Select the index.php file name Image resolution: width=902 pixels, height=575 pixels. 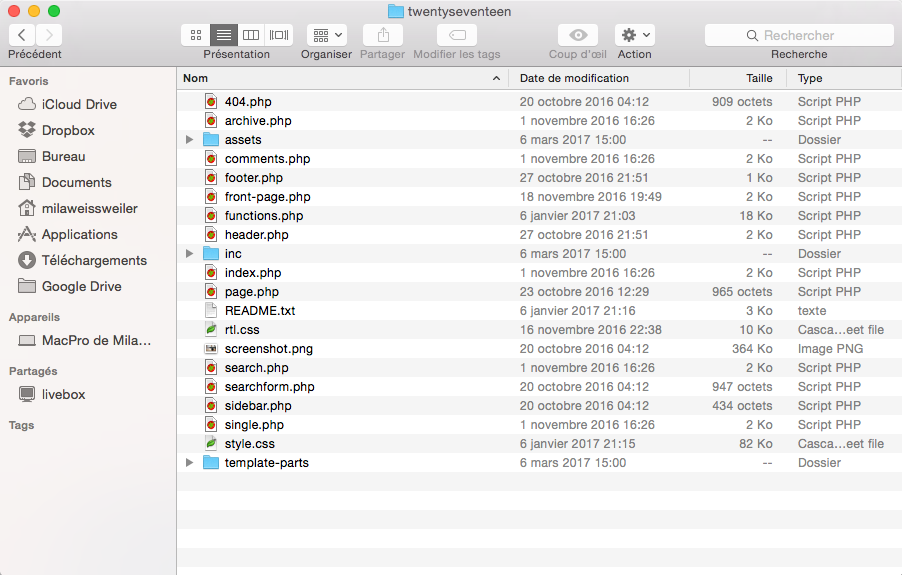[253, 273]
